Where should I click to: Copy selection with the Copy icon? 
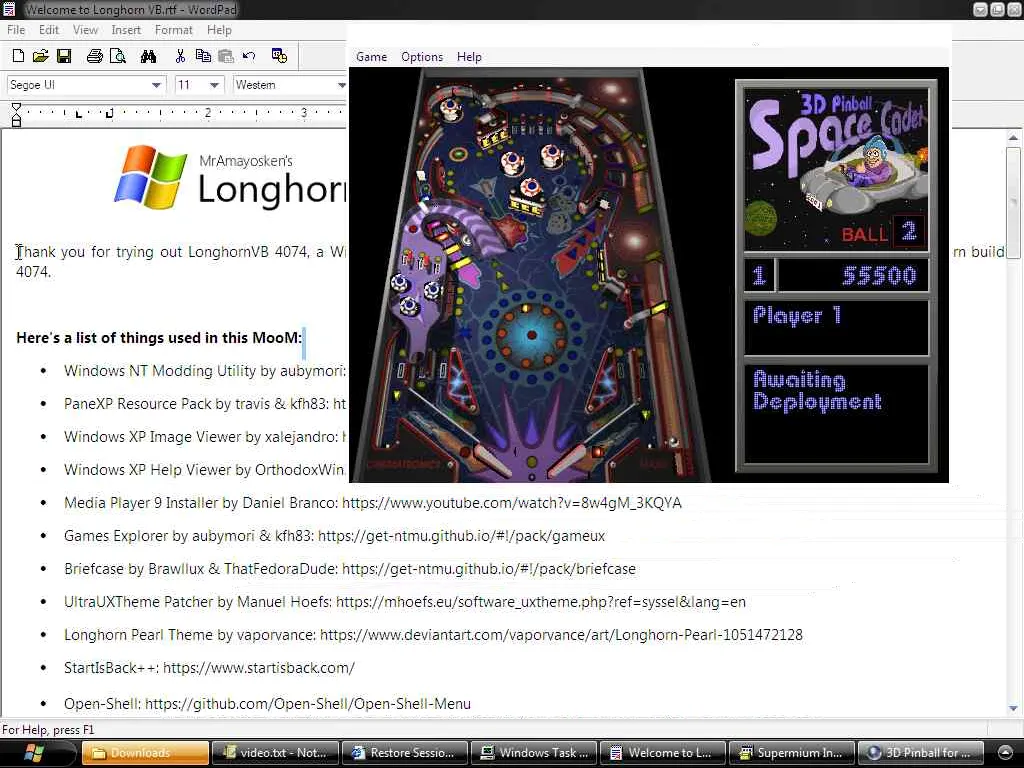[x=203, y=56]
